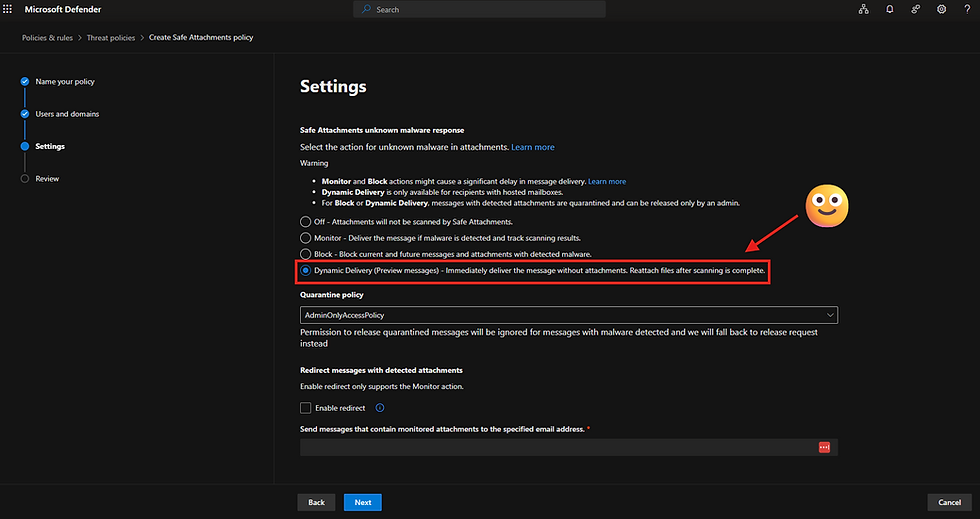Click the red icon in the email address field
The width and height of the screenshot is (980, 519).
824,447
